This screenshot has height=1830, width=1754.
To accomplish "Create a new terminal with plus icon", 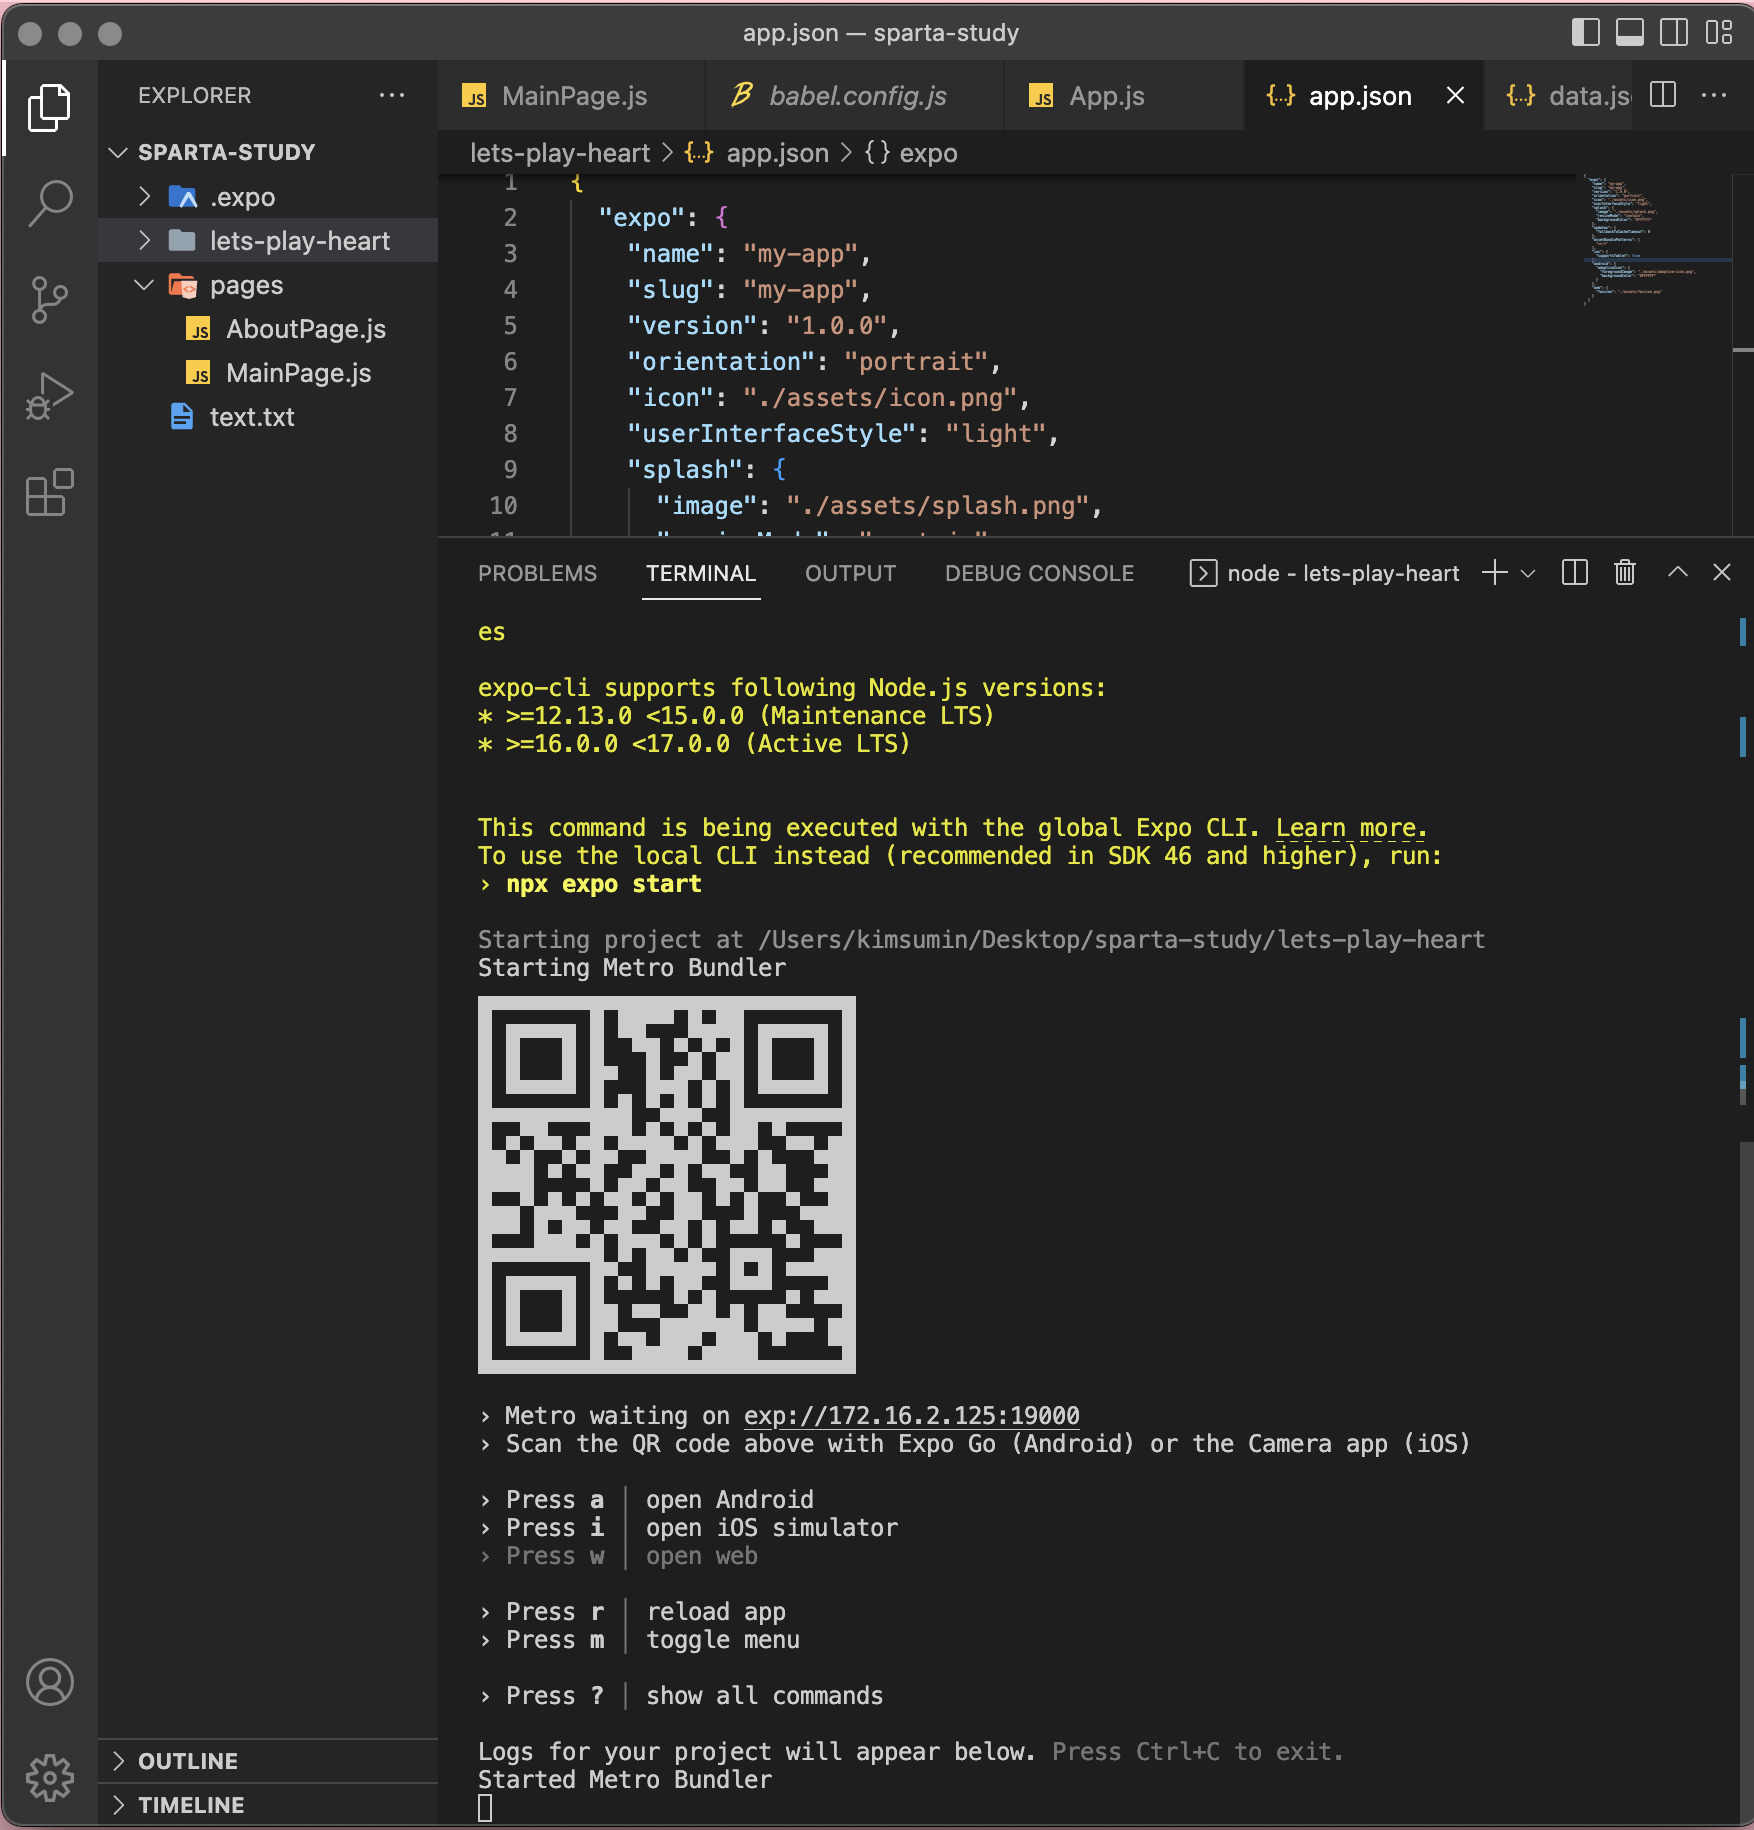I will 1494,573.
